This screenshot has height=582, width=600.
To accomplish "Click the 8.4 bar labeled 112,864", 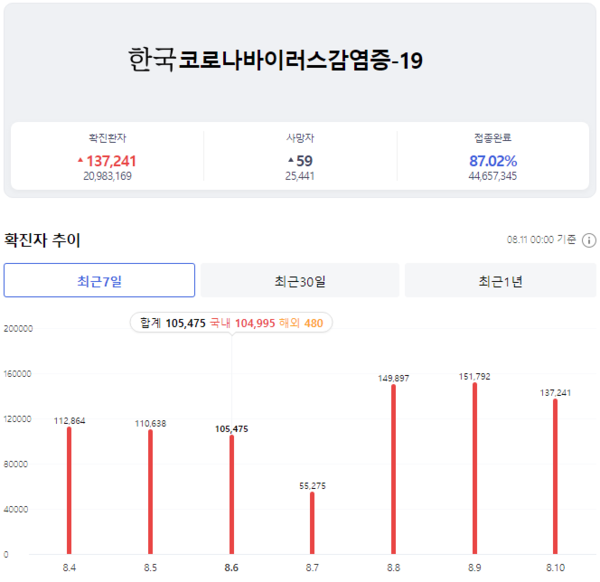I will click(x=69, y=491).
